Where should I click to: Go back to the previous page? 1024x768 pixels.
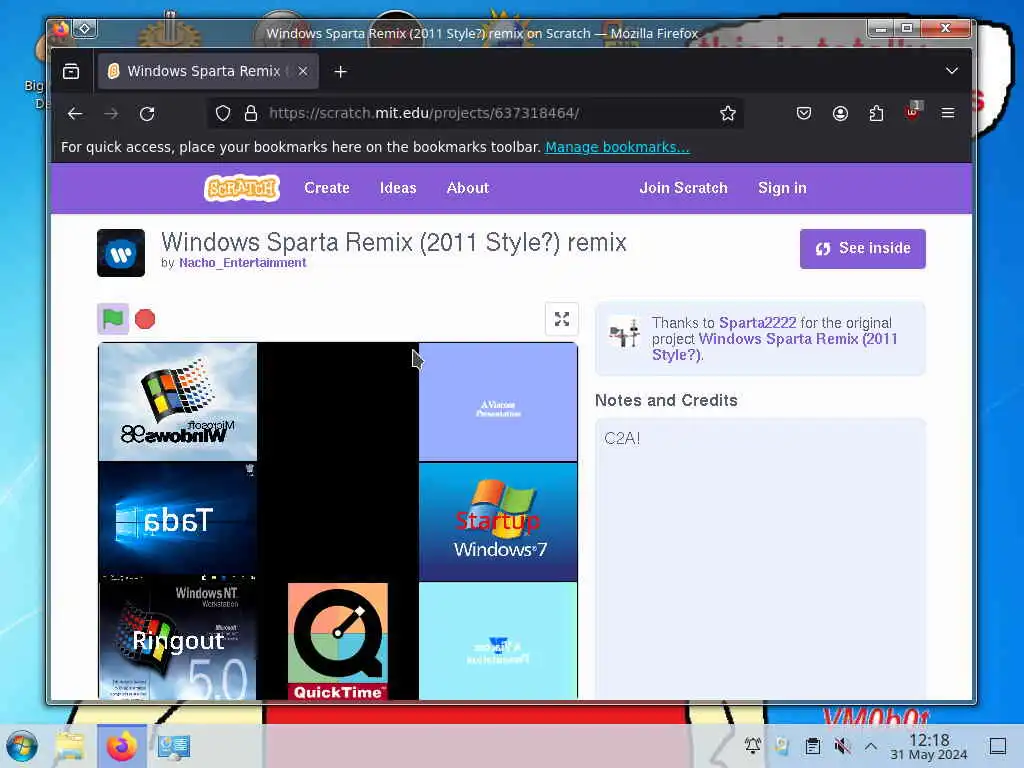[x=75, y=114]
